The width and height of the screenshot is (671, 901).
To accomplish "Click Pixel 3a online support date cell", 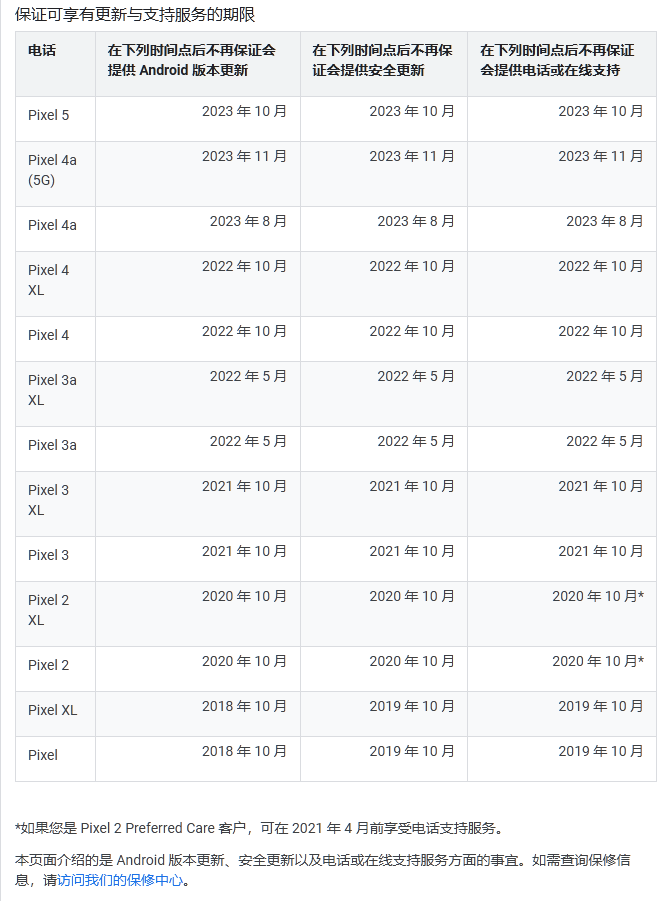I will pos(604,441).
